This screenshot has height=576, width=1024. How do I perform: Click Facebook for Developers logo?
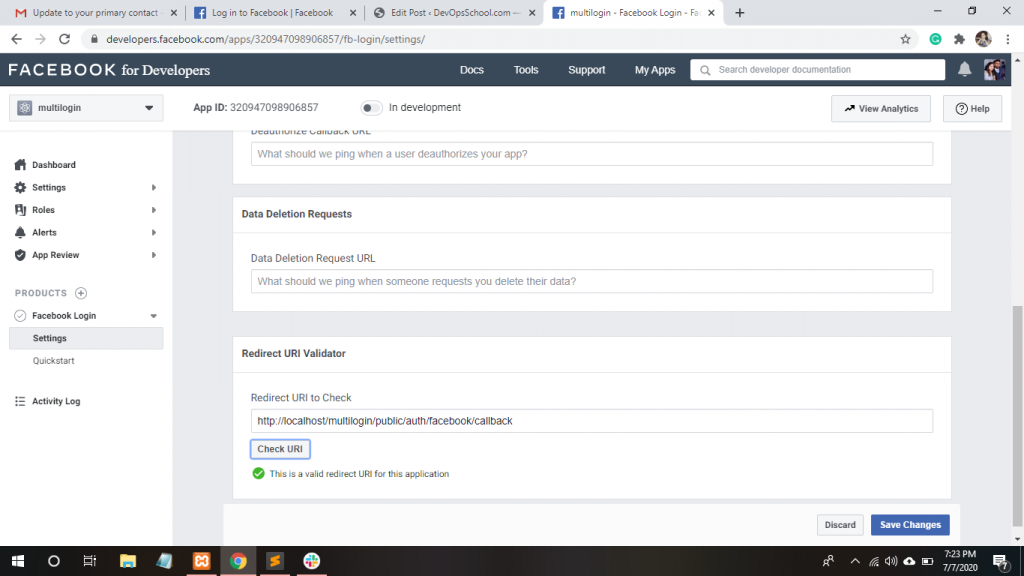point(109,70)
